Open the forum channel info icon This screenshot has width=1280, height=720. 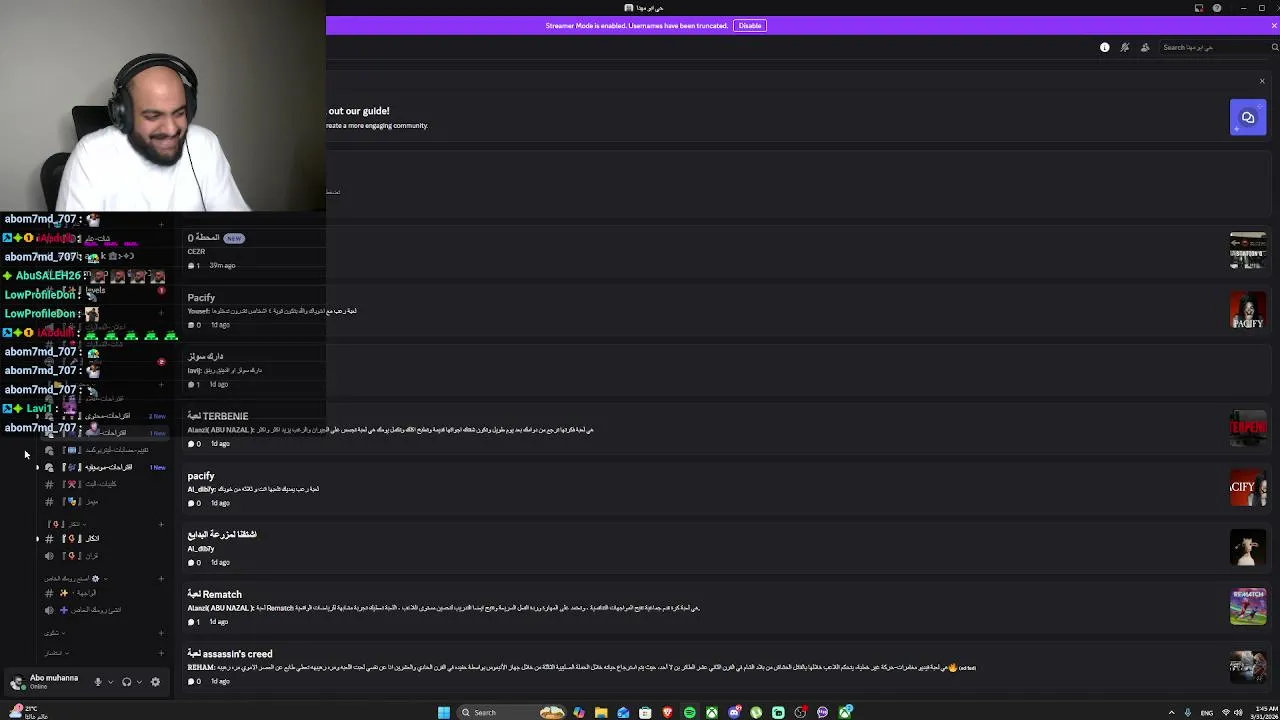(1105, 47)
